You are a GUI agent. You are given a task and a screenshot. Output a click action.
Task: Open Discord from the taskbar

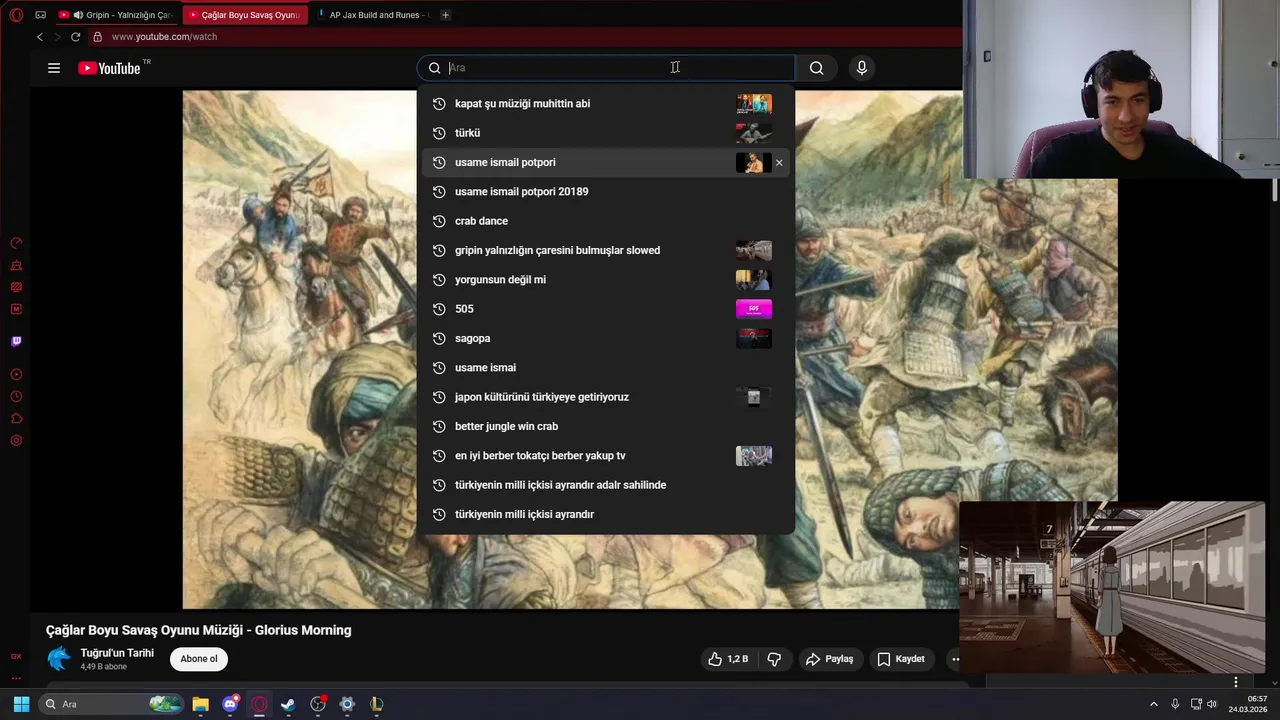click(x=230, y=704)
